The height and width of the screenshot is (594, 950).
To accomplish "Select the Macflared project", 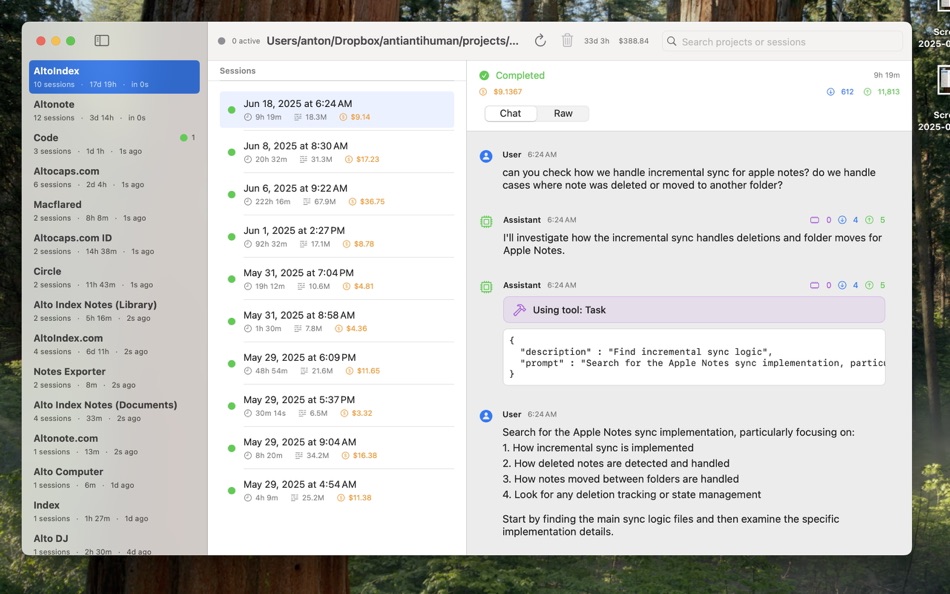I will (114, 210).
